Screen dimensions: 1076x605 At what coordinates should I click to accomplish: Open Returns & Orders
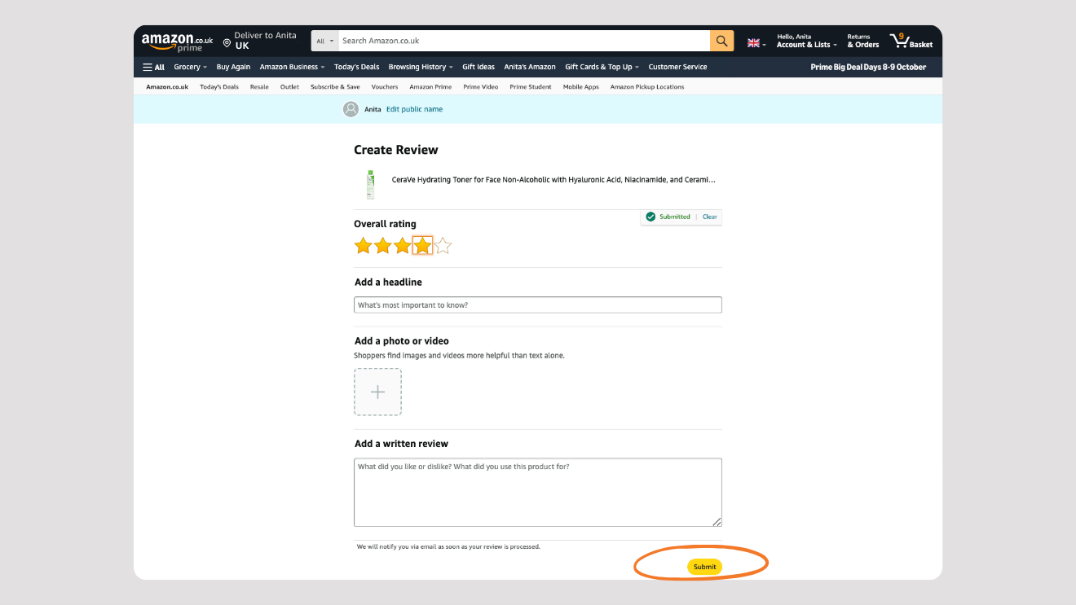pyautogui.click(x=863, y=41)
